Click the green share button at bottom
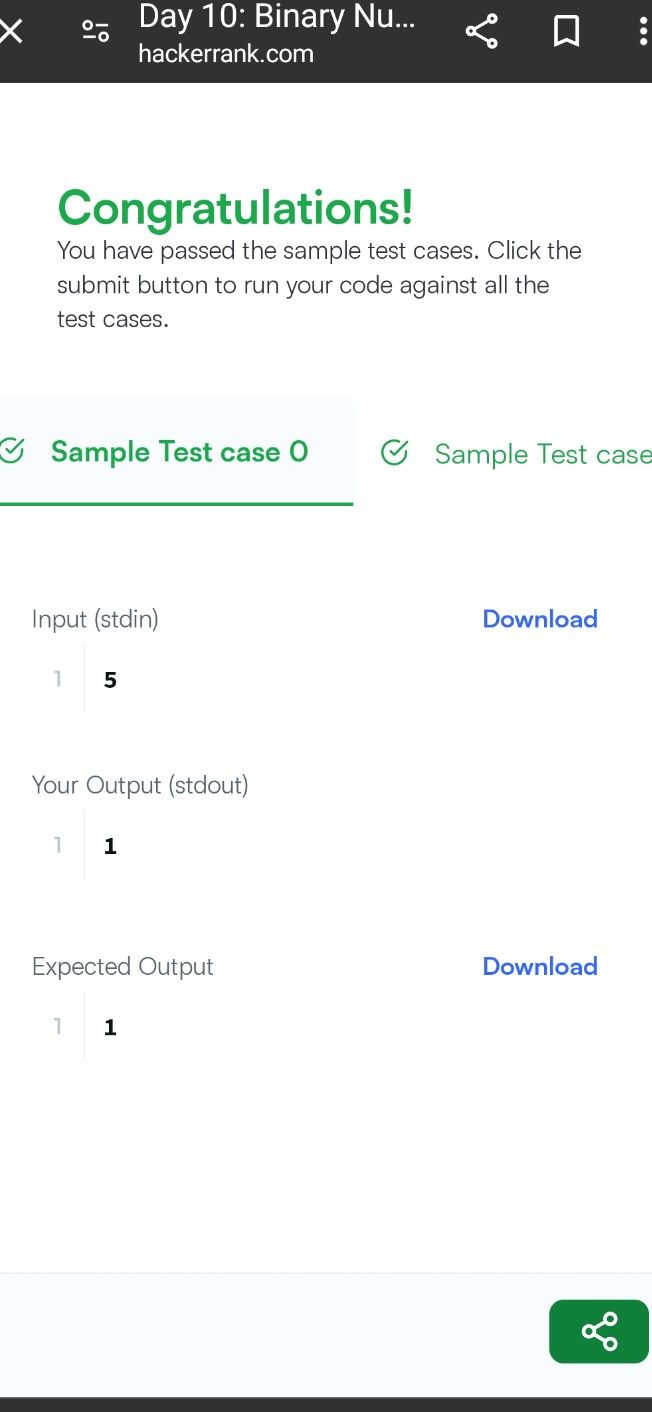The image size is (652, 1412). pos(598,1331)
